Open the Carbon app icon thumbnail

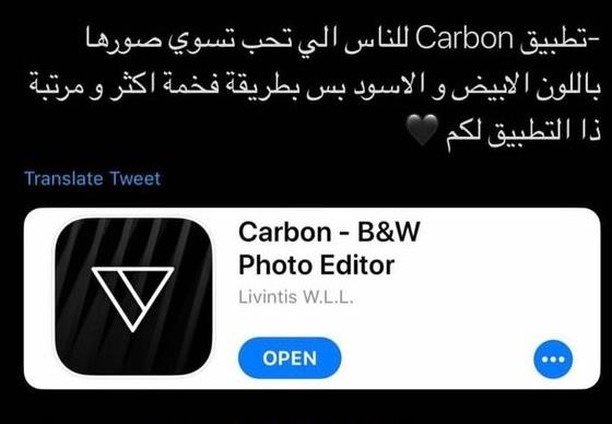[x=134, y=297]
